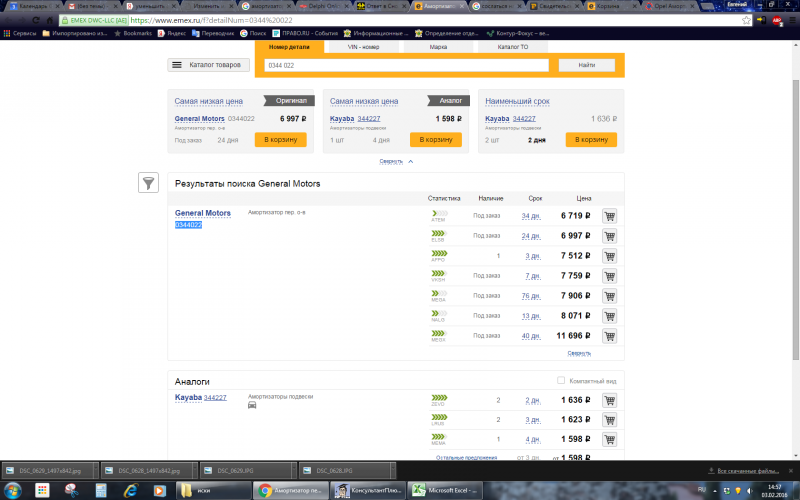Open the Chrome menu icon
This screenshot has width=800, height=500.
[x=792, y=20]
